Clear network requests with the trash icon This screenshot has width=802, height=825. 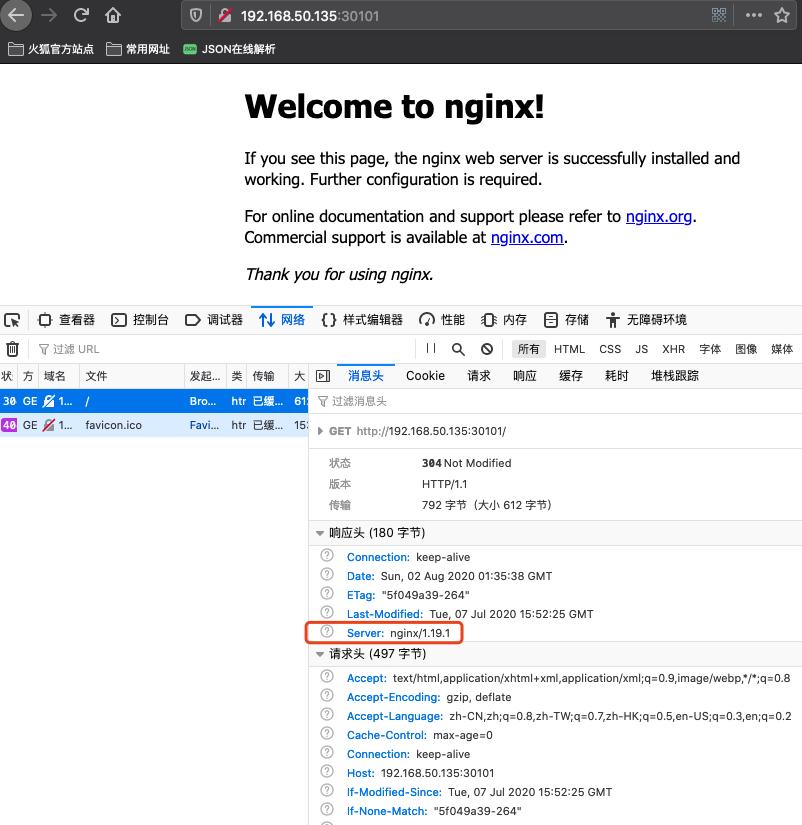[12, 349]
